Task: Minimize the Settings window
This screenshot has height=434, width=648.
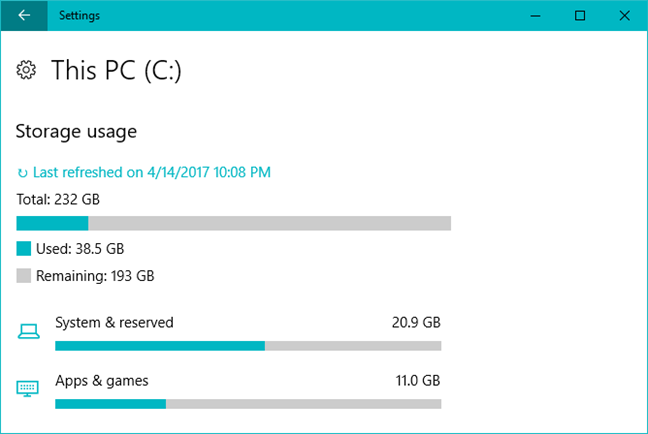Action: tap(536, 16)
